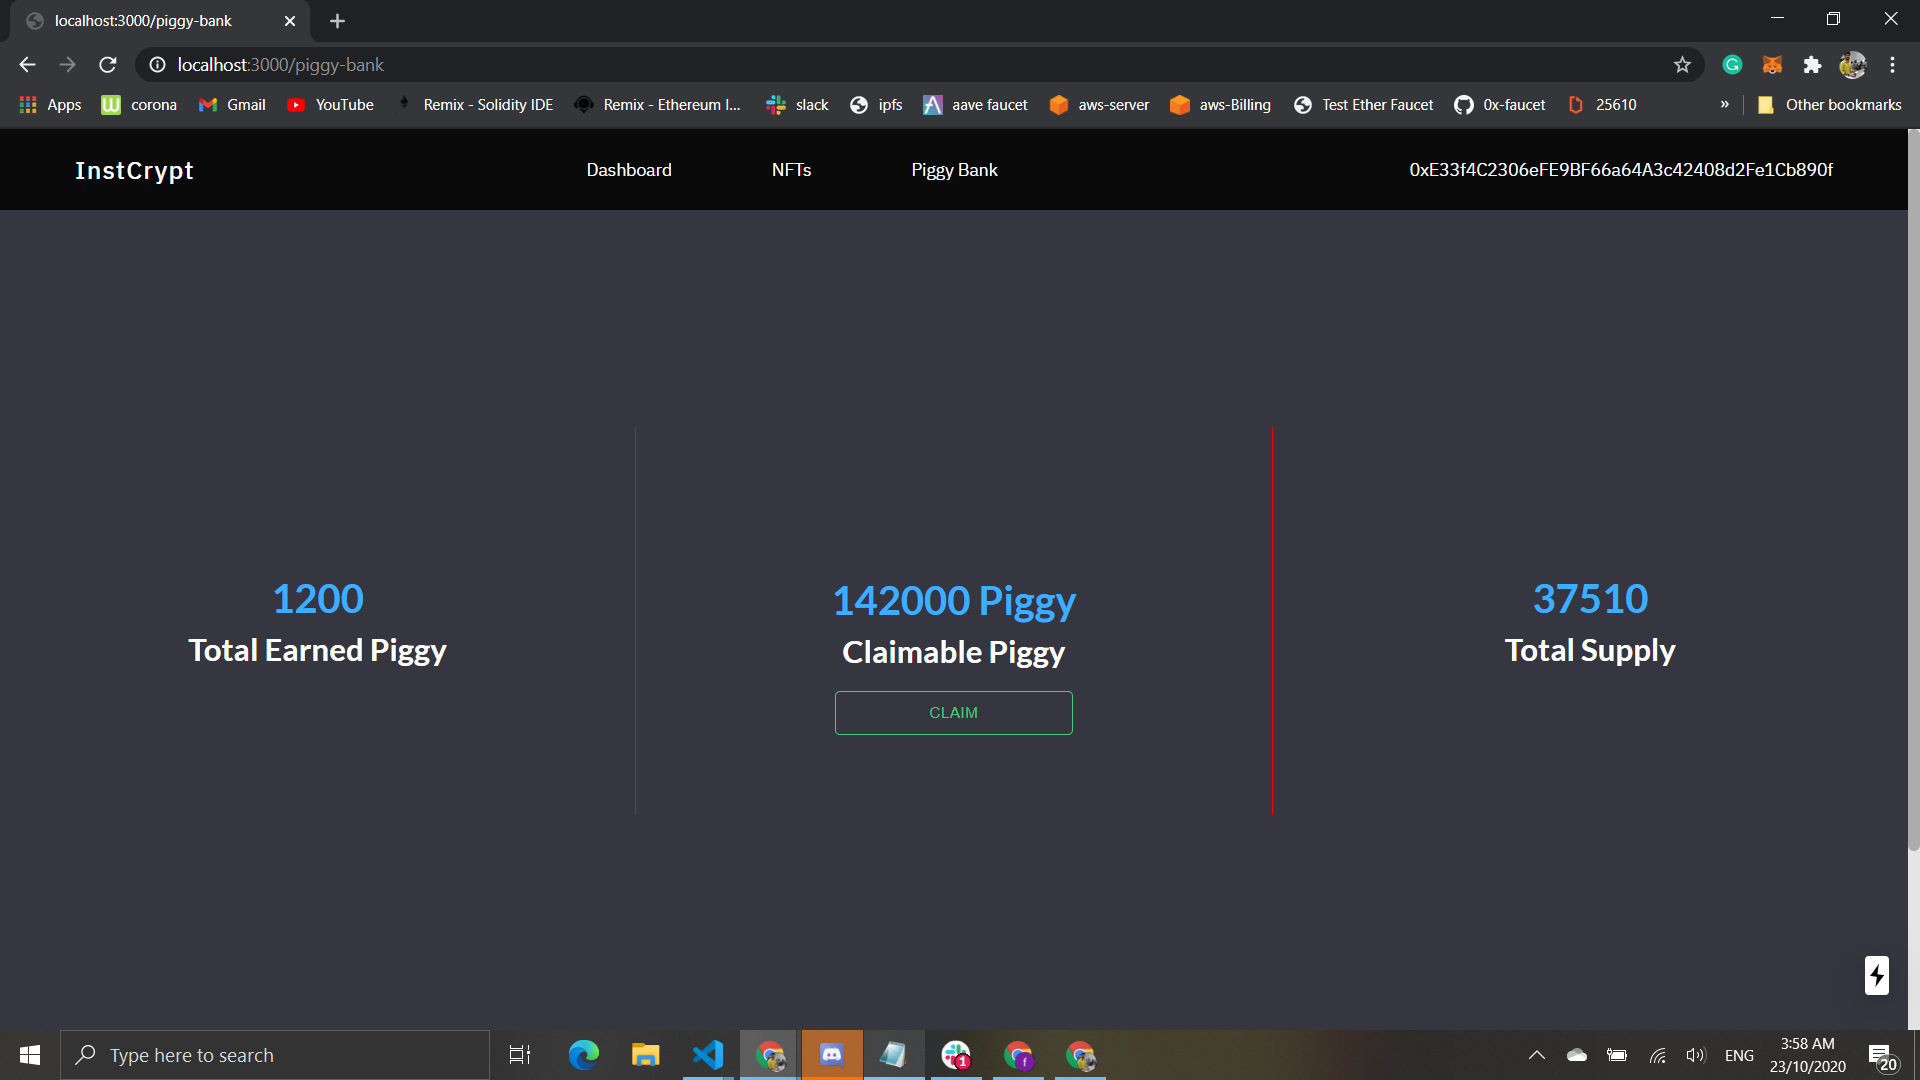Click the browser back arrow

coord(27,65)
